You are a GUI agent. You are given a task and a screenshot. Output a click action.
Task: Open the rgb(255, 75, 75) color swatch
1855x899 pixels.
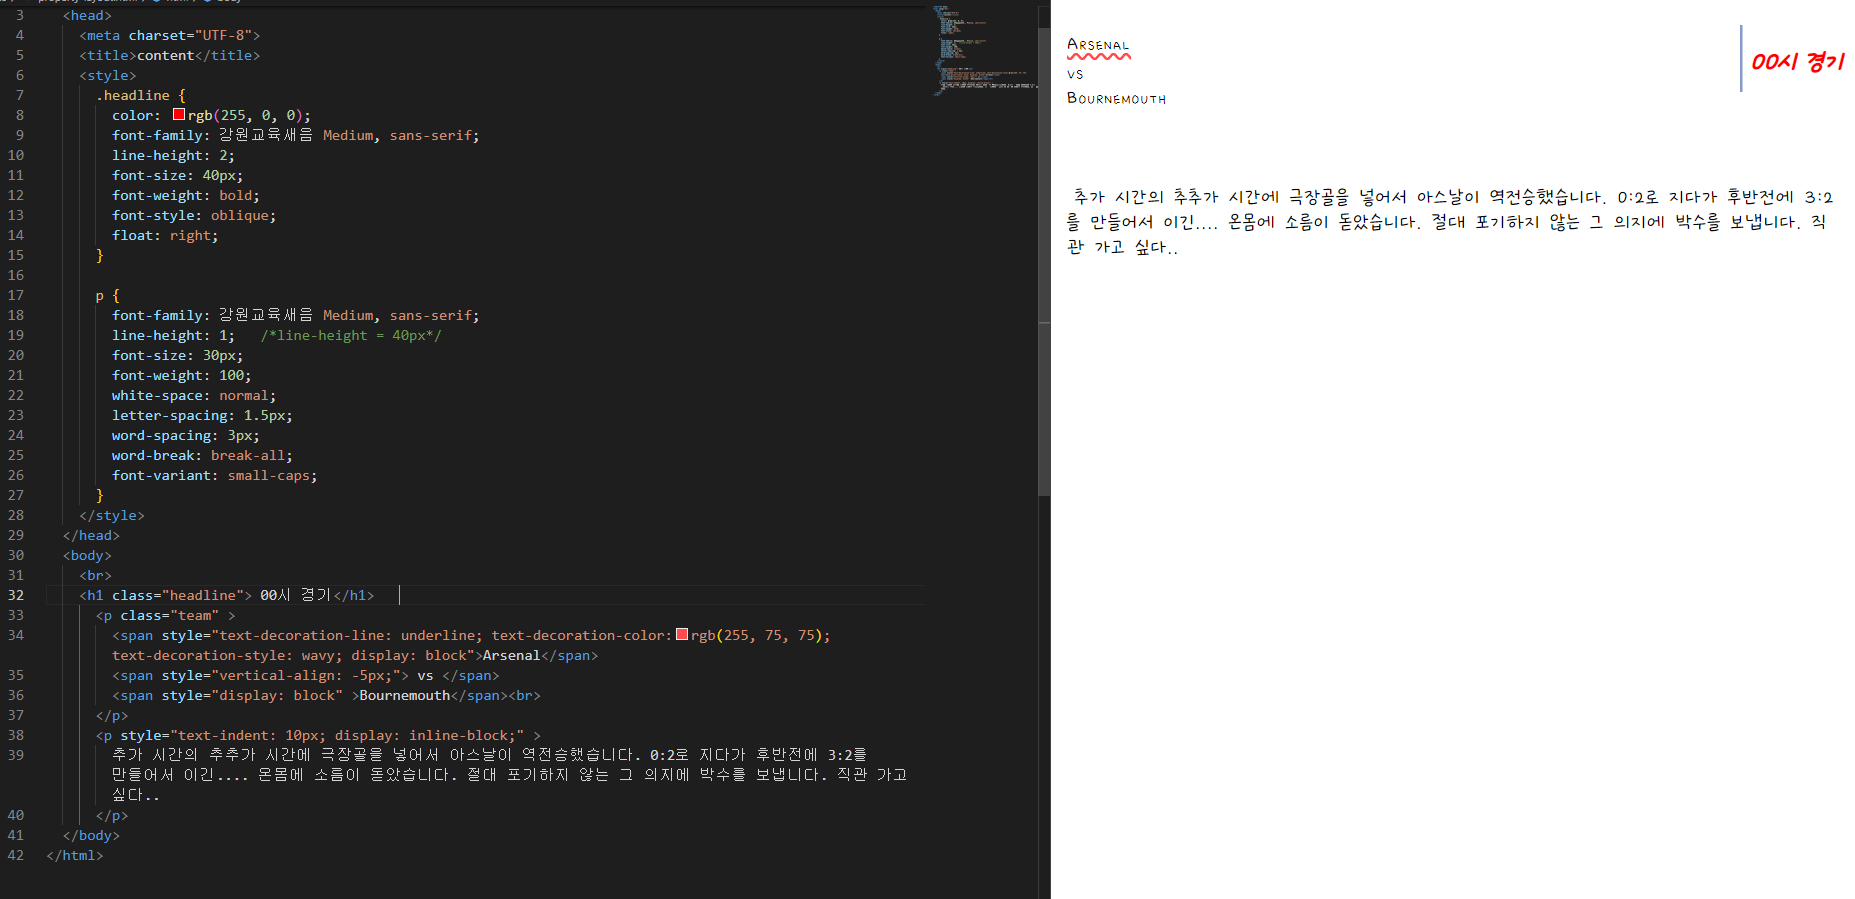point(682,634)
